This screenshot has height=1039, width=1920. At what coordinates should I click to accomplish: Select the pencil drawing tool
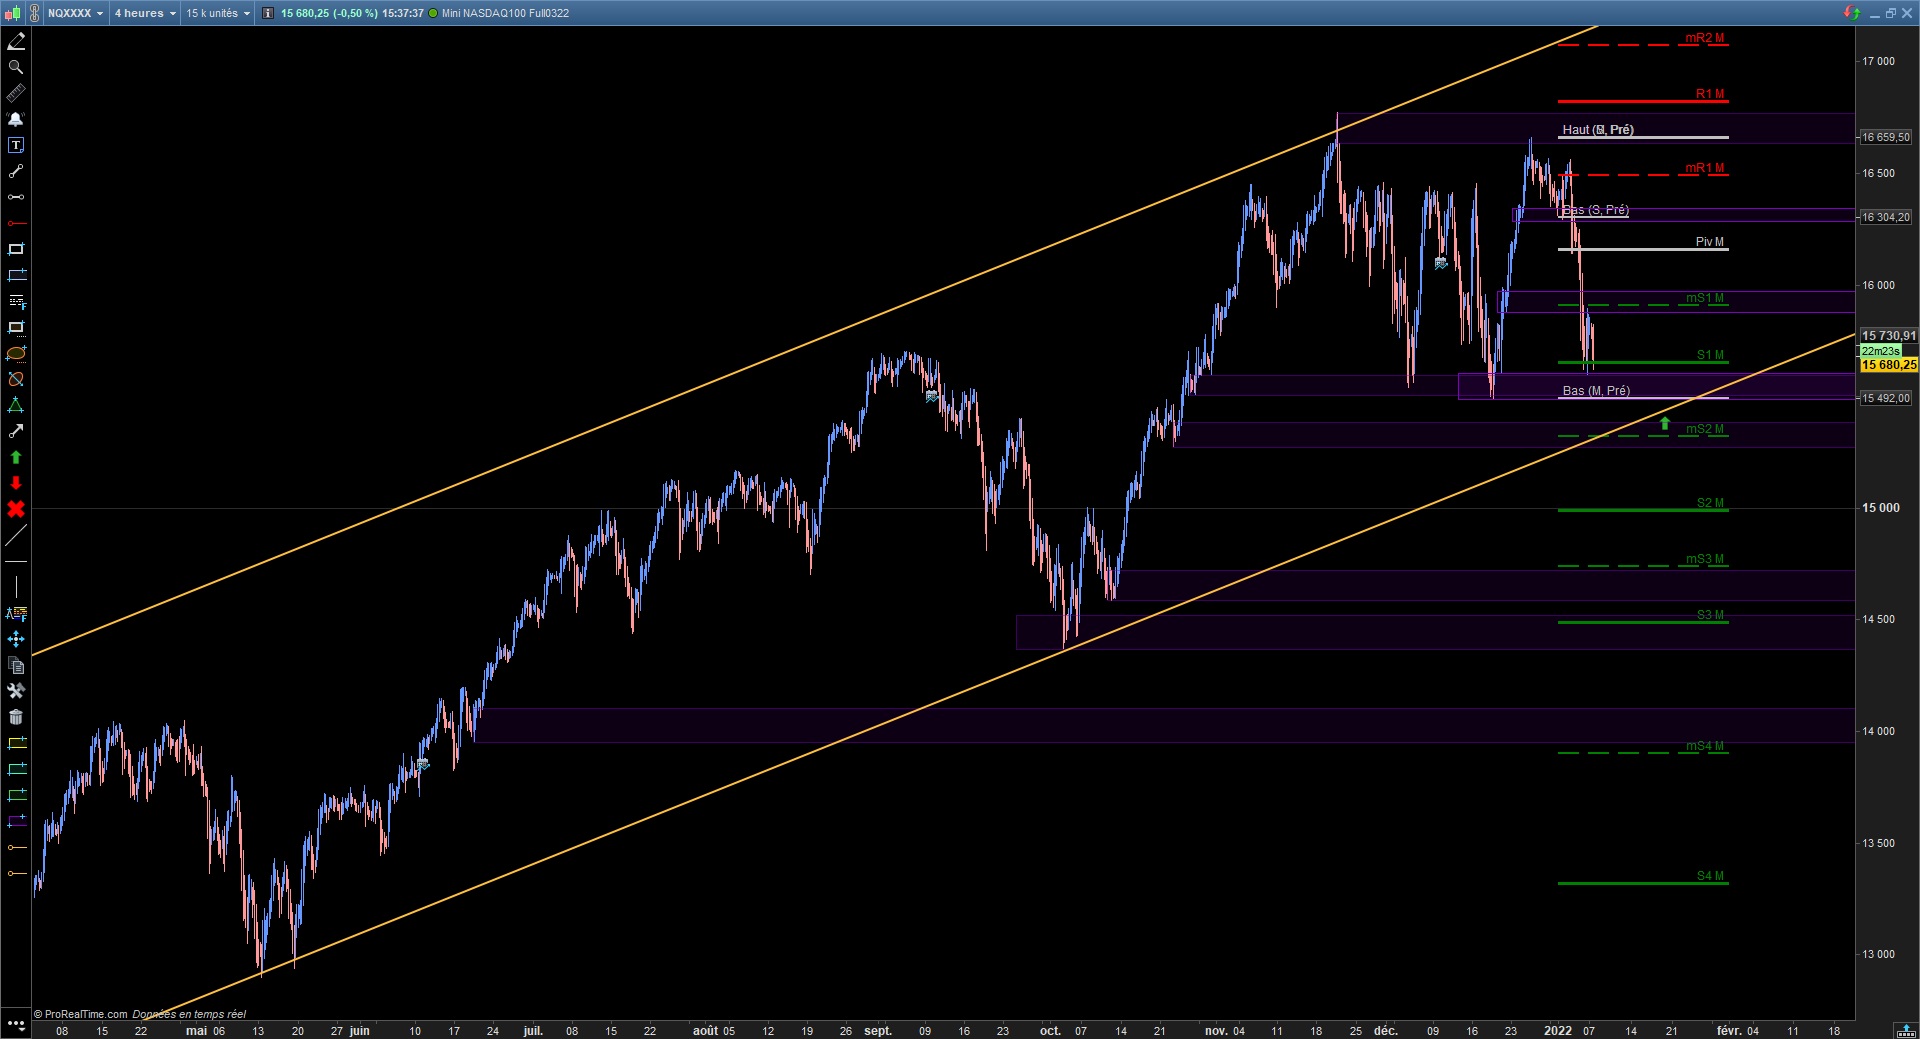(x=16, y=41)
